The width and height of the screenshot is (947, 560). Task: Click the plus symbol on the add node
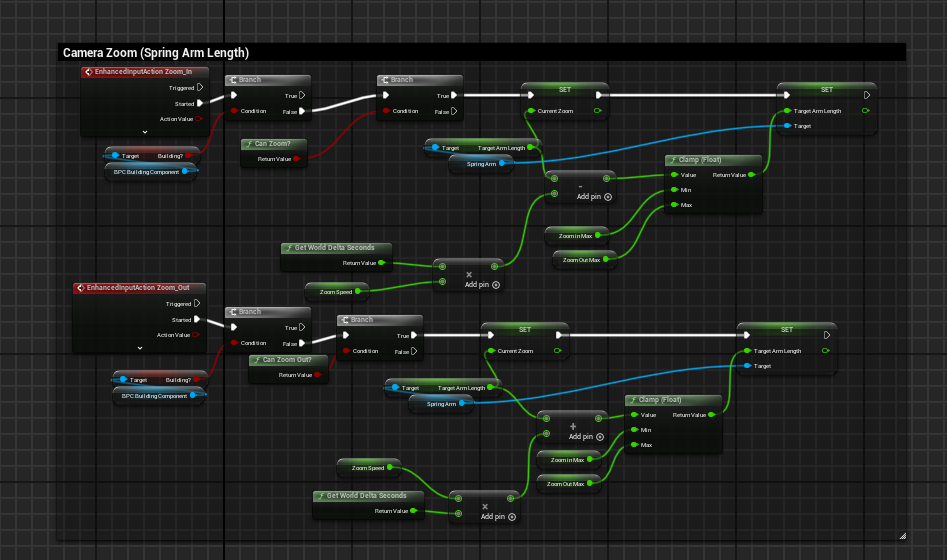573,424
